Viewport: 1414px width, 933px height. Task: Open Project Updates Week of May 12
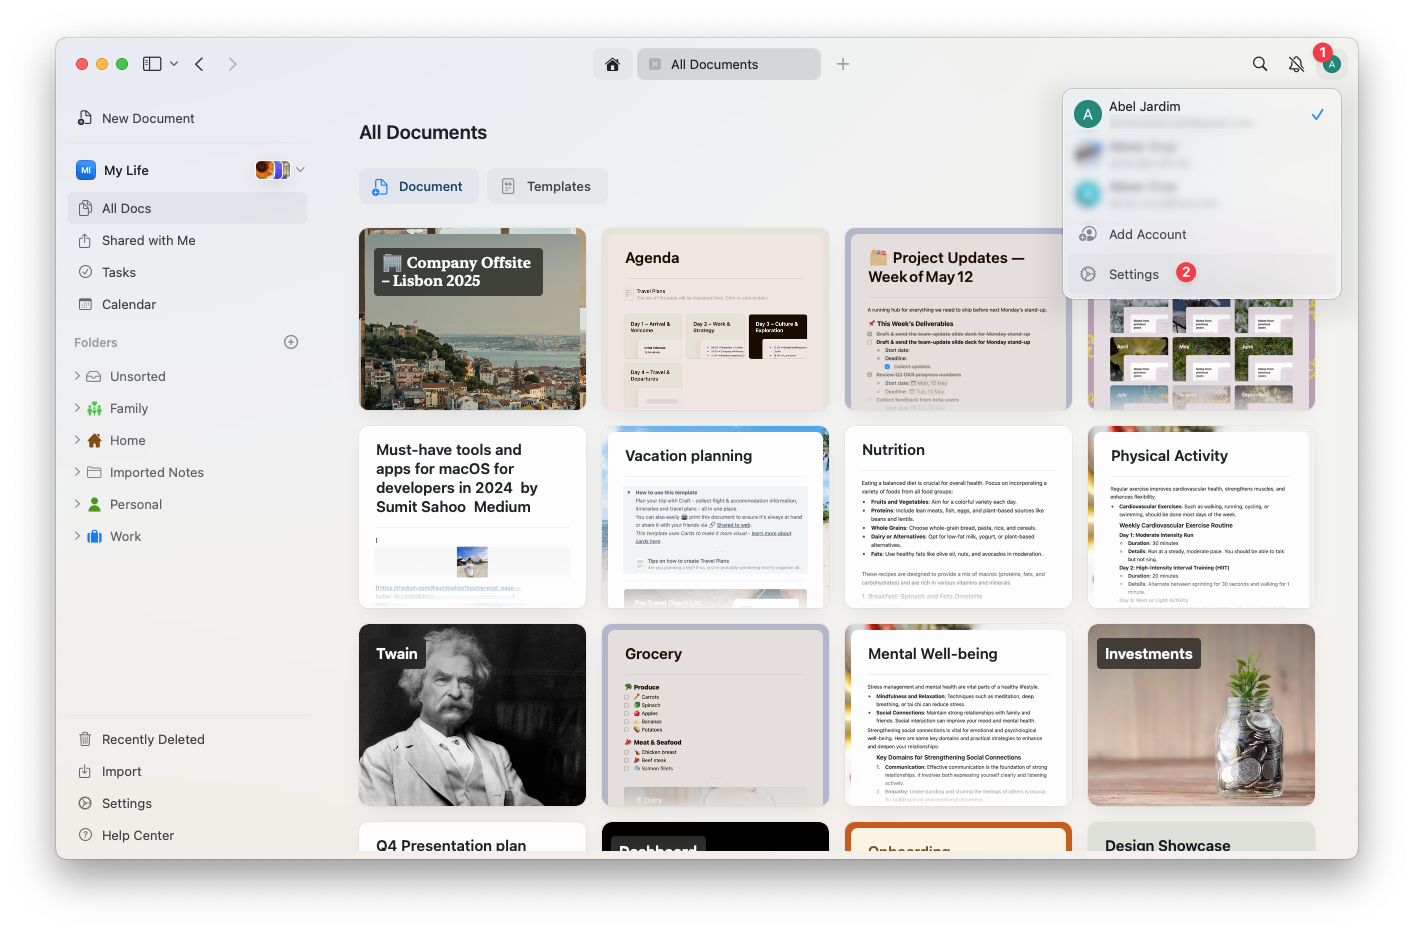click(x=958, y=319)
